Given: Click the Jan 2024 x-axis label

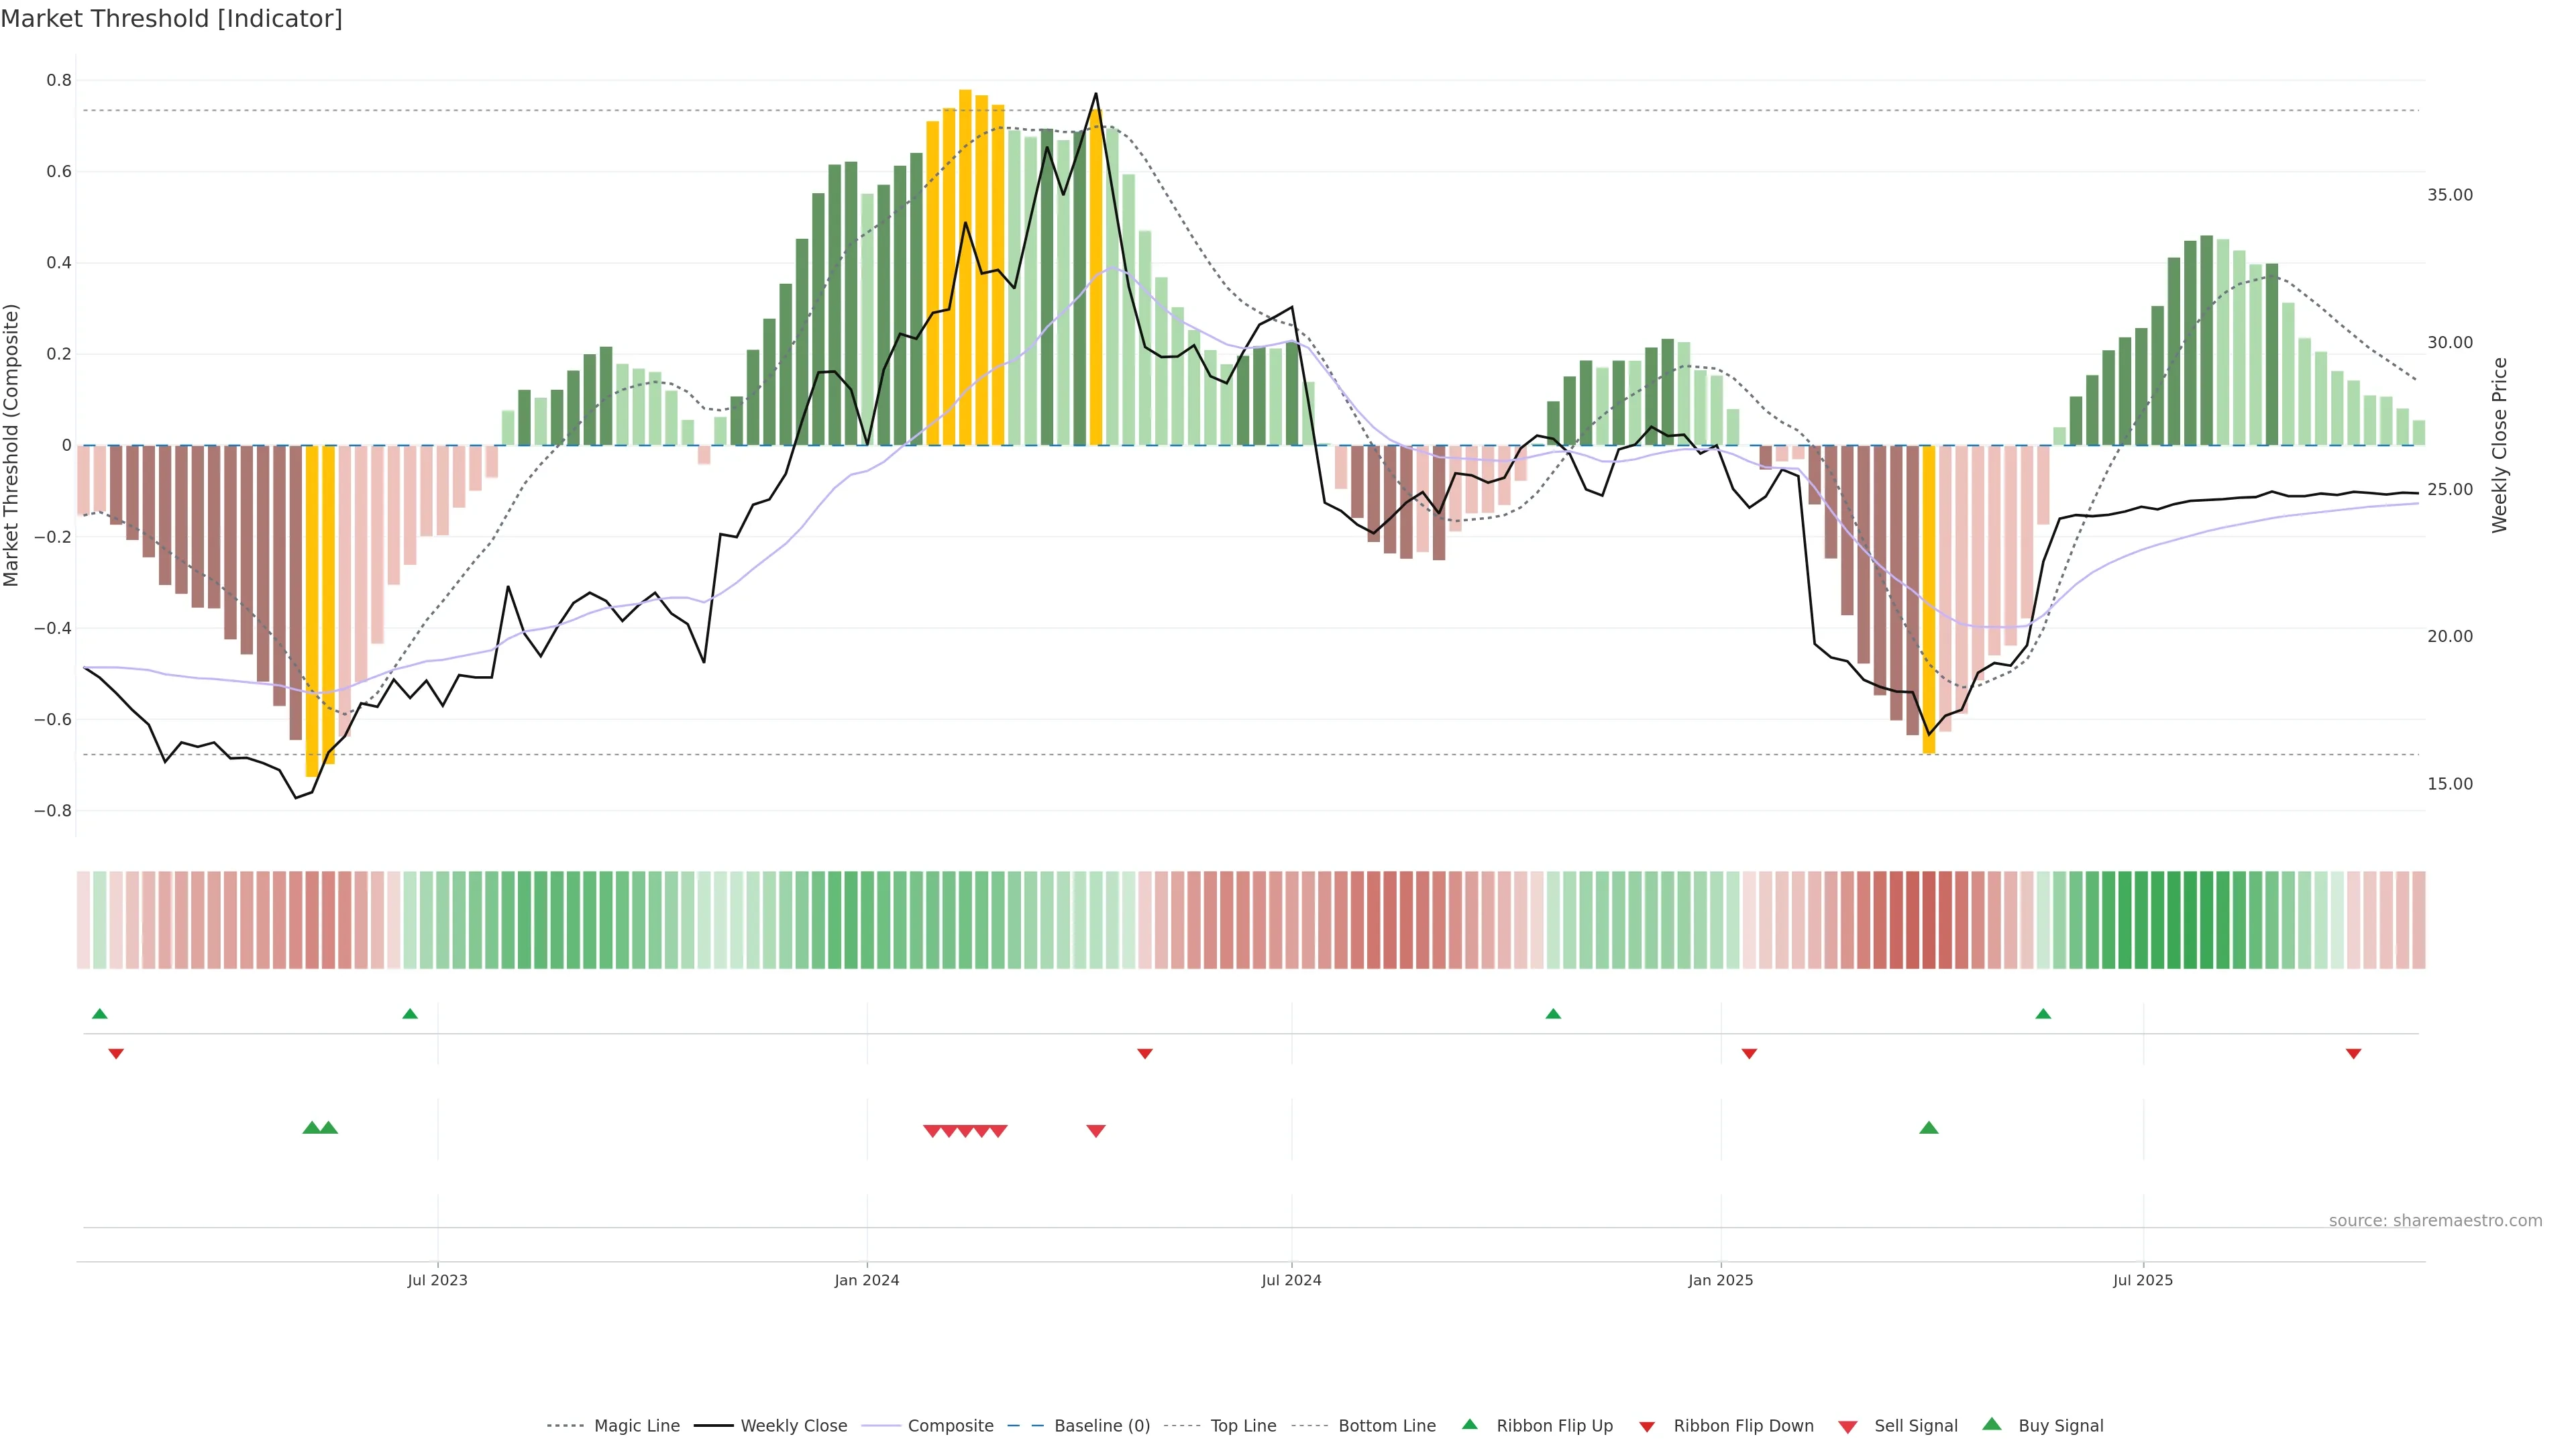Looking at the screenshot, I should 867,1280.
